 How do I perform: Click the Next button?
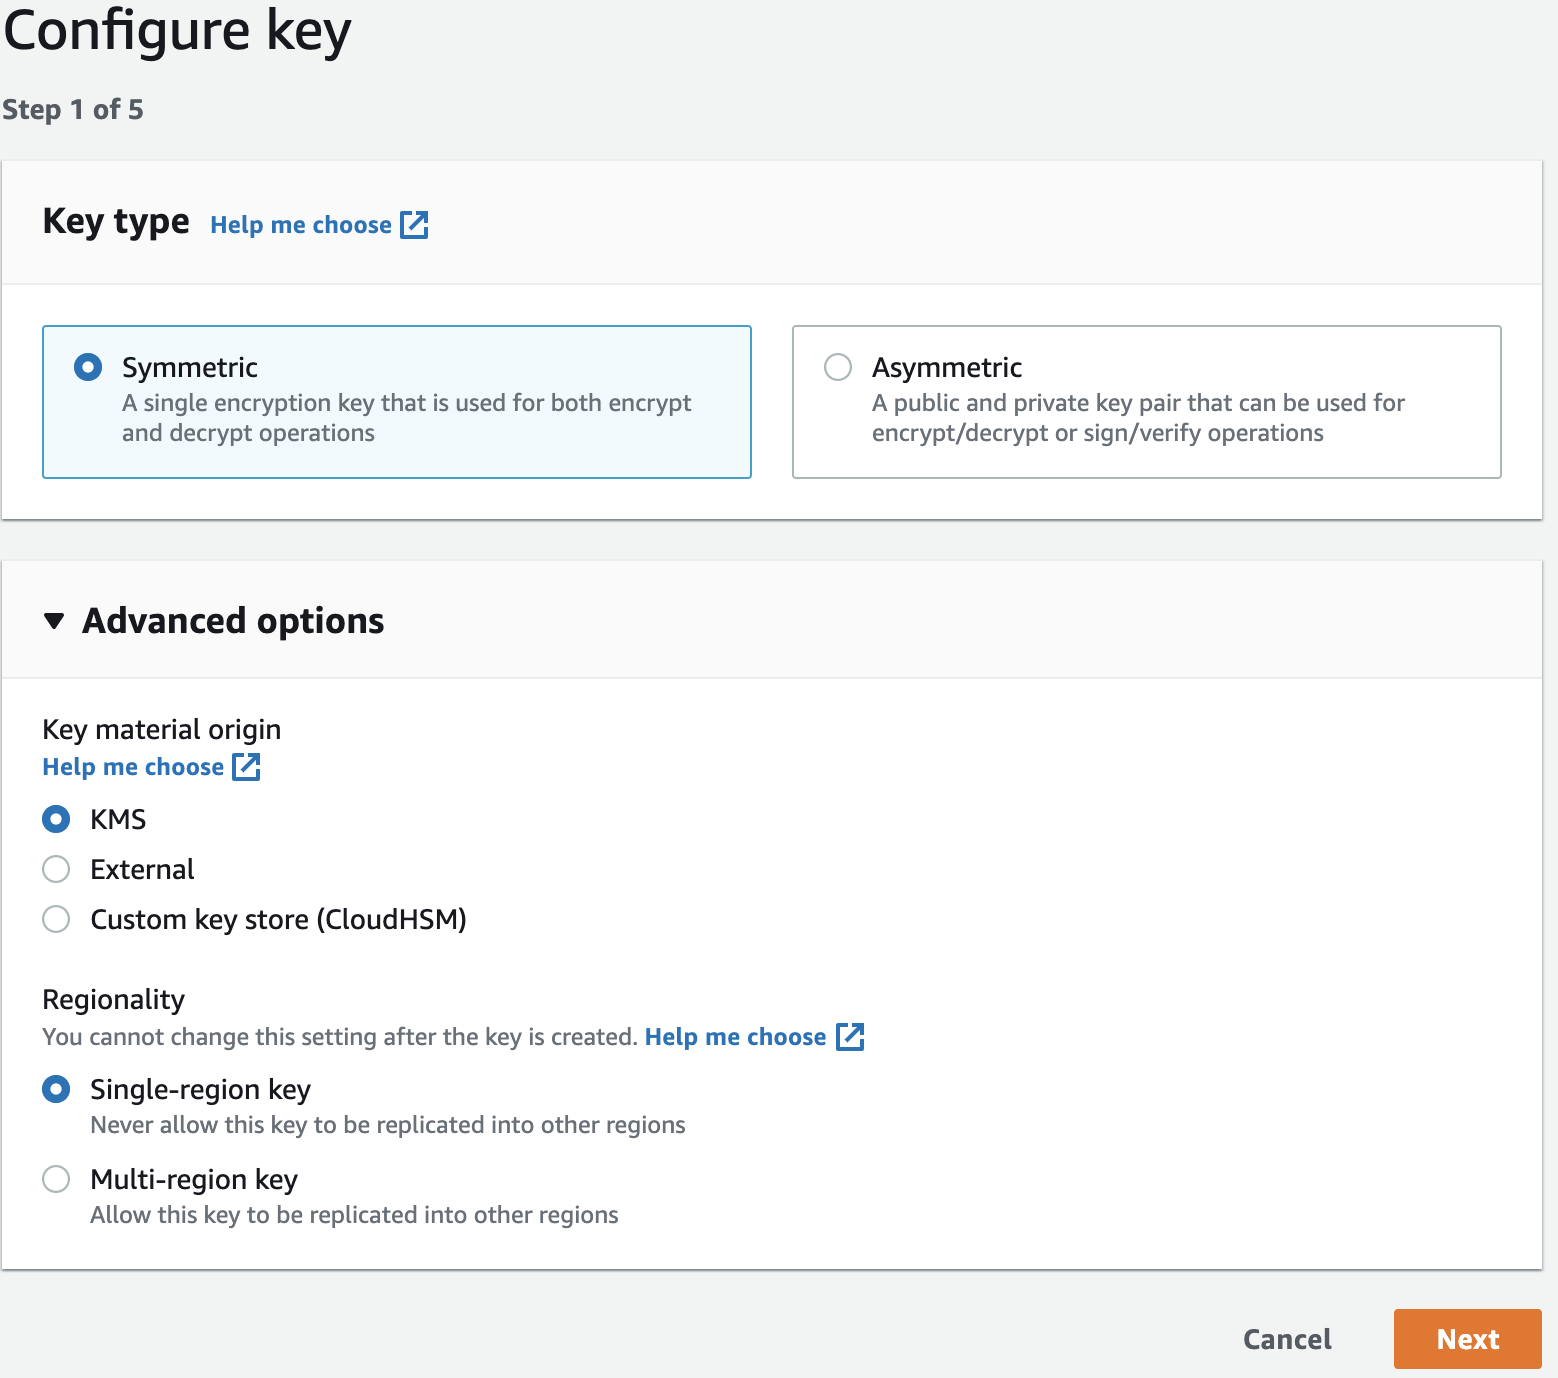[x=1466, y=1338]
